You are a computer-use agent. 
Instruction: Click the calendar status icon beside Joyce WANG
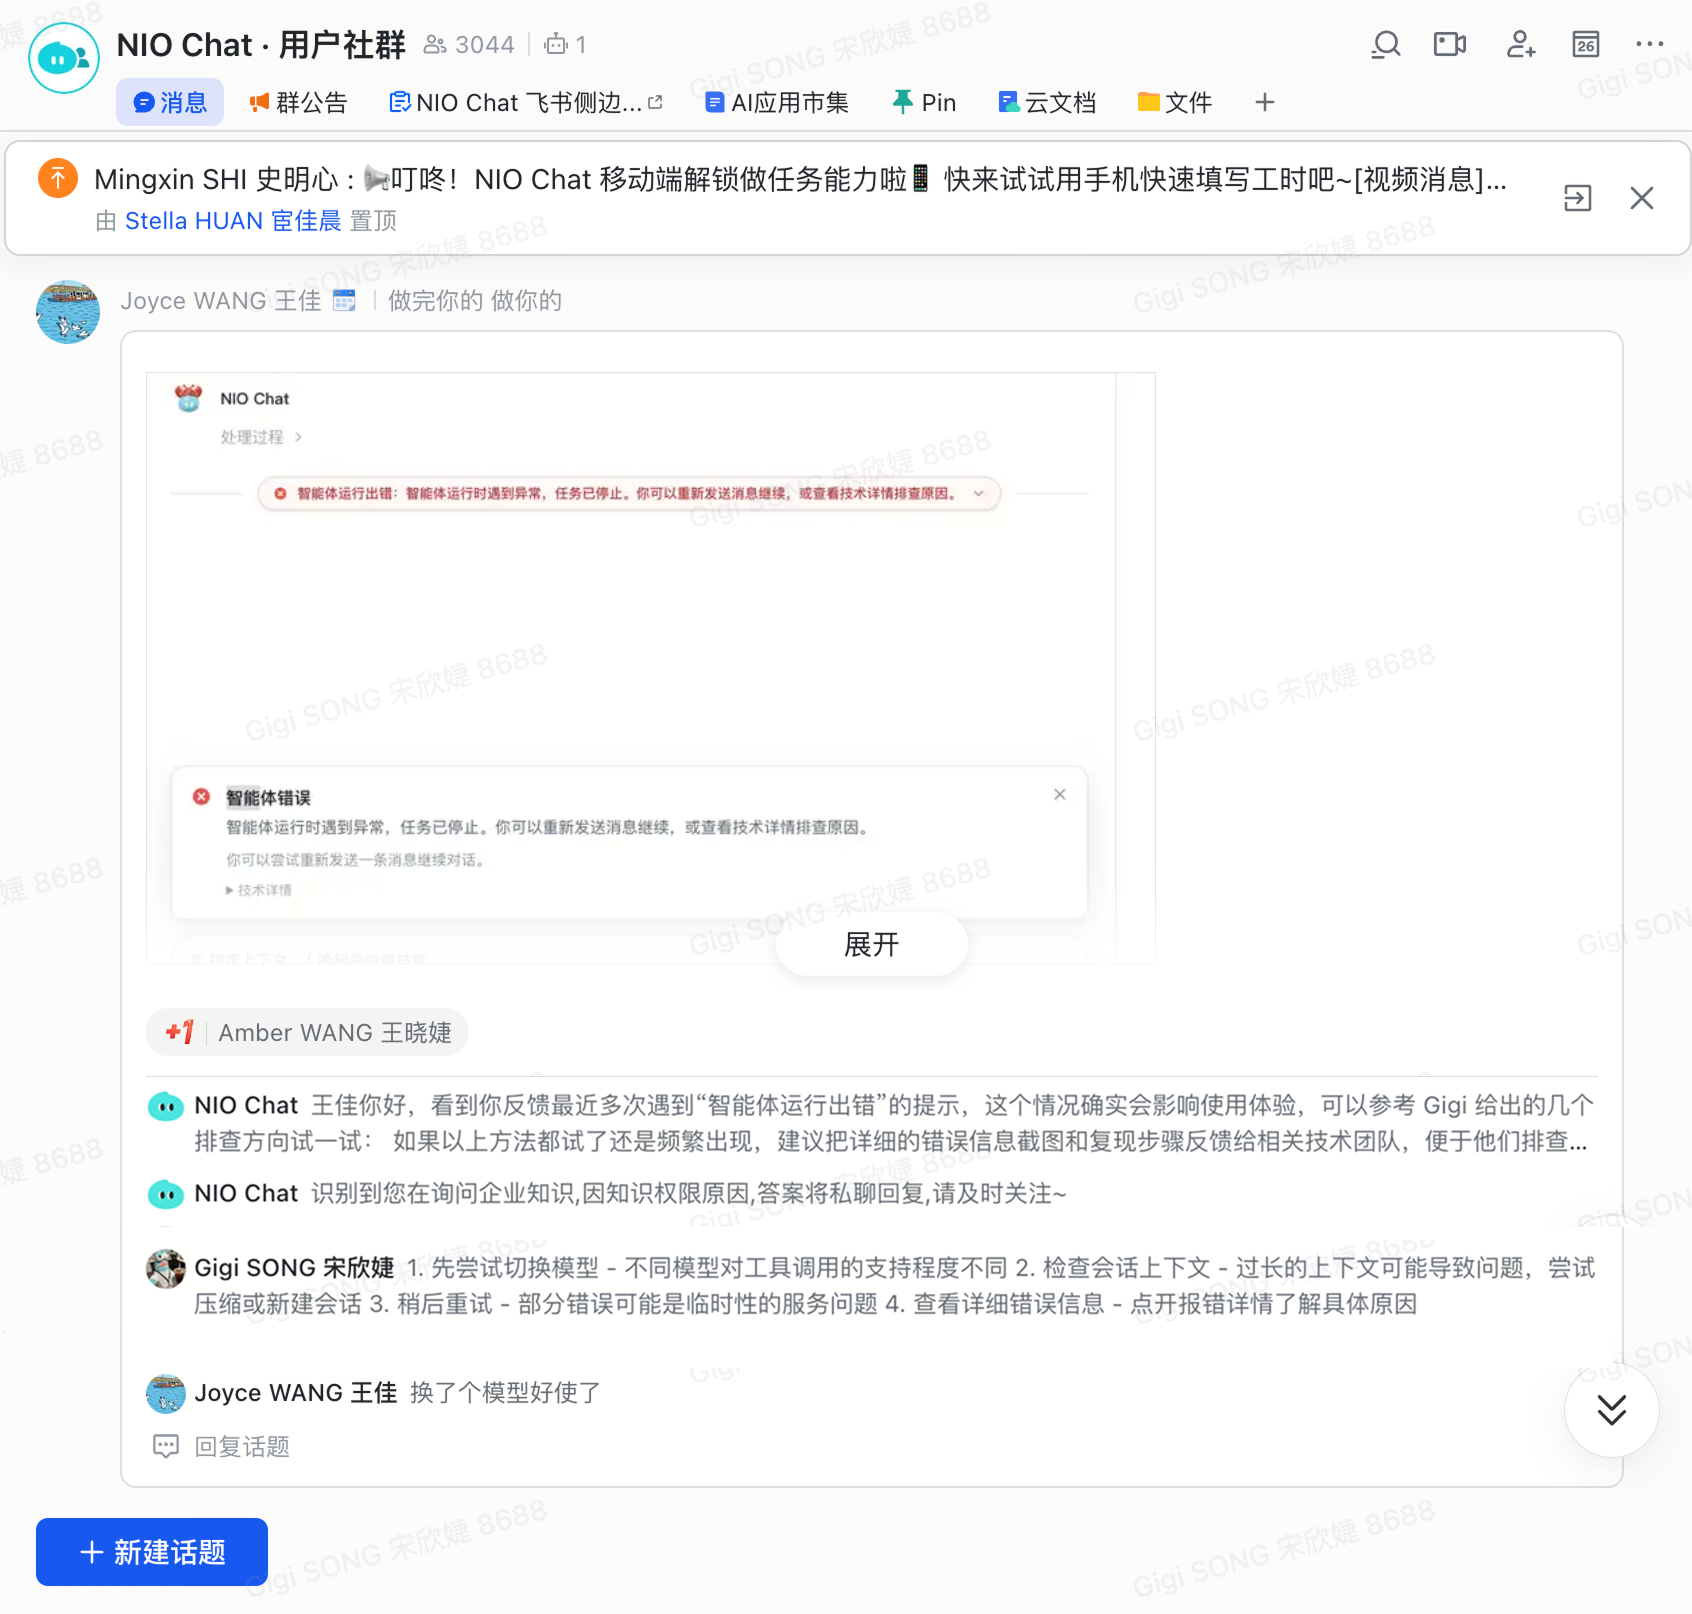tap(344, 301)
